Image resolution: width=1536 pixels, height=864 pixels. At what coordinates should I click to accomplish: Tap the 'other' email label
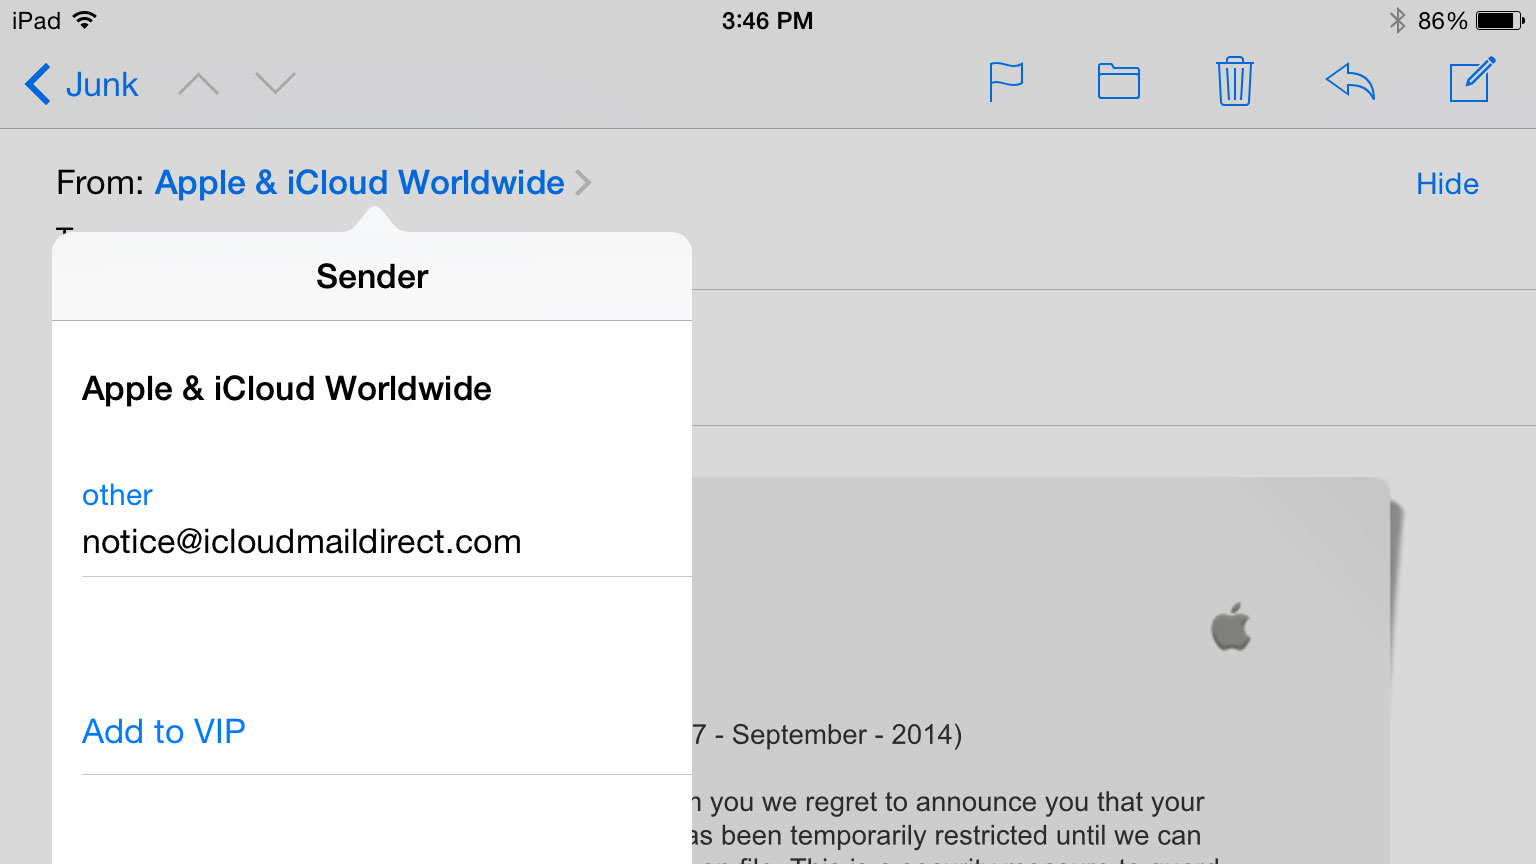coord(117,495)
